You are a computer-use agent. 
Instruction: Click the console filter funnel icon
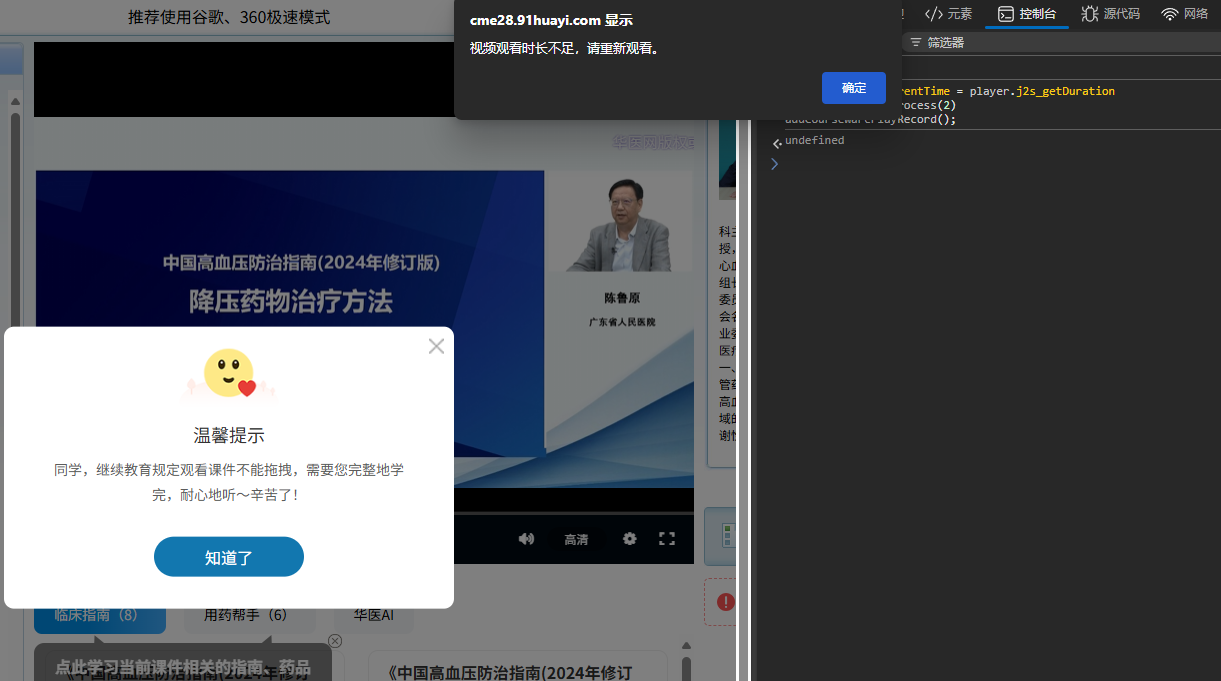pyautogui.click(x=916, y=42)
